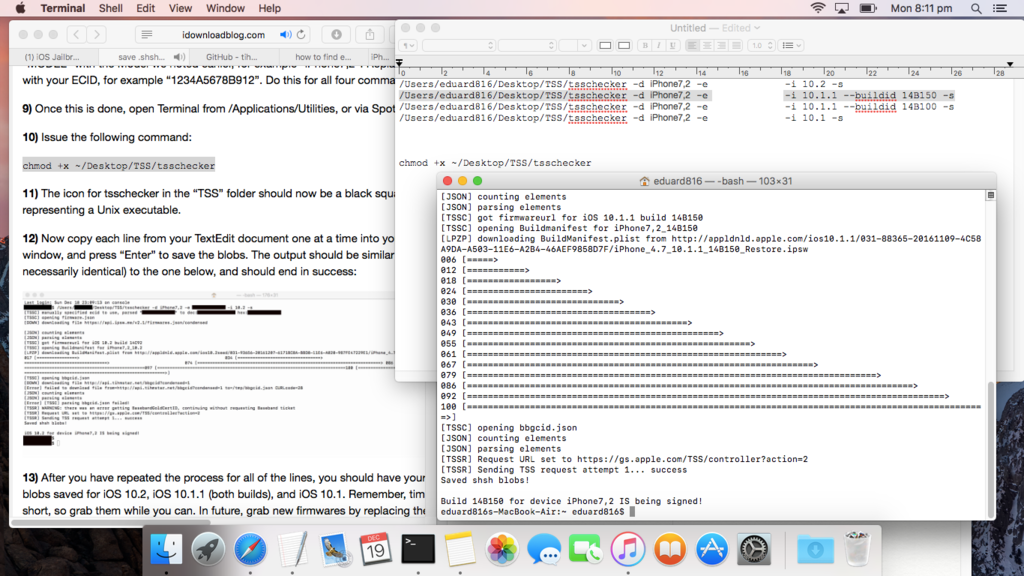
Task: Toggle Terminal alternate screen scroll icon
Action: [991, 195]
